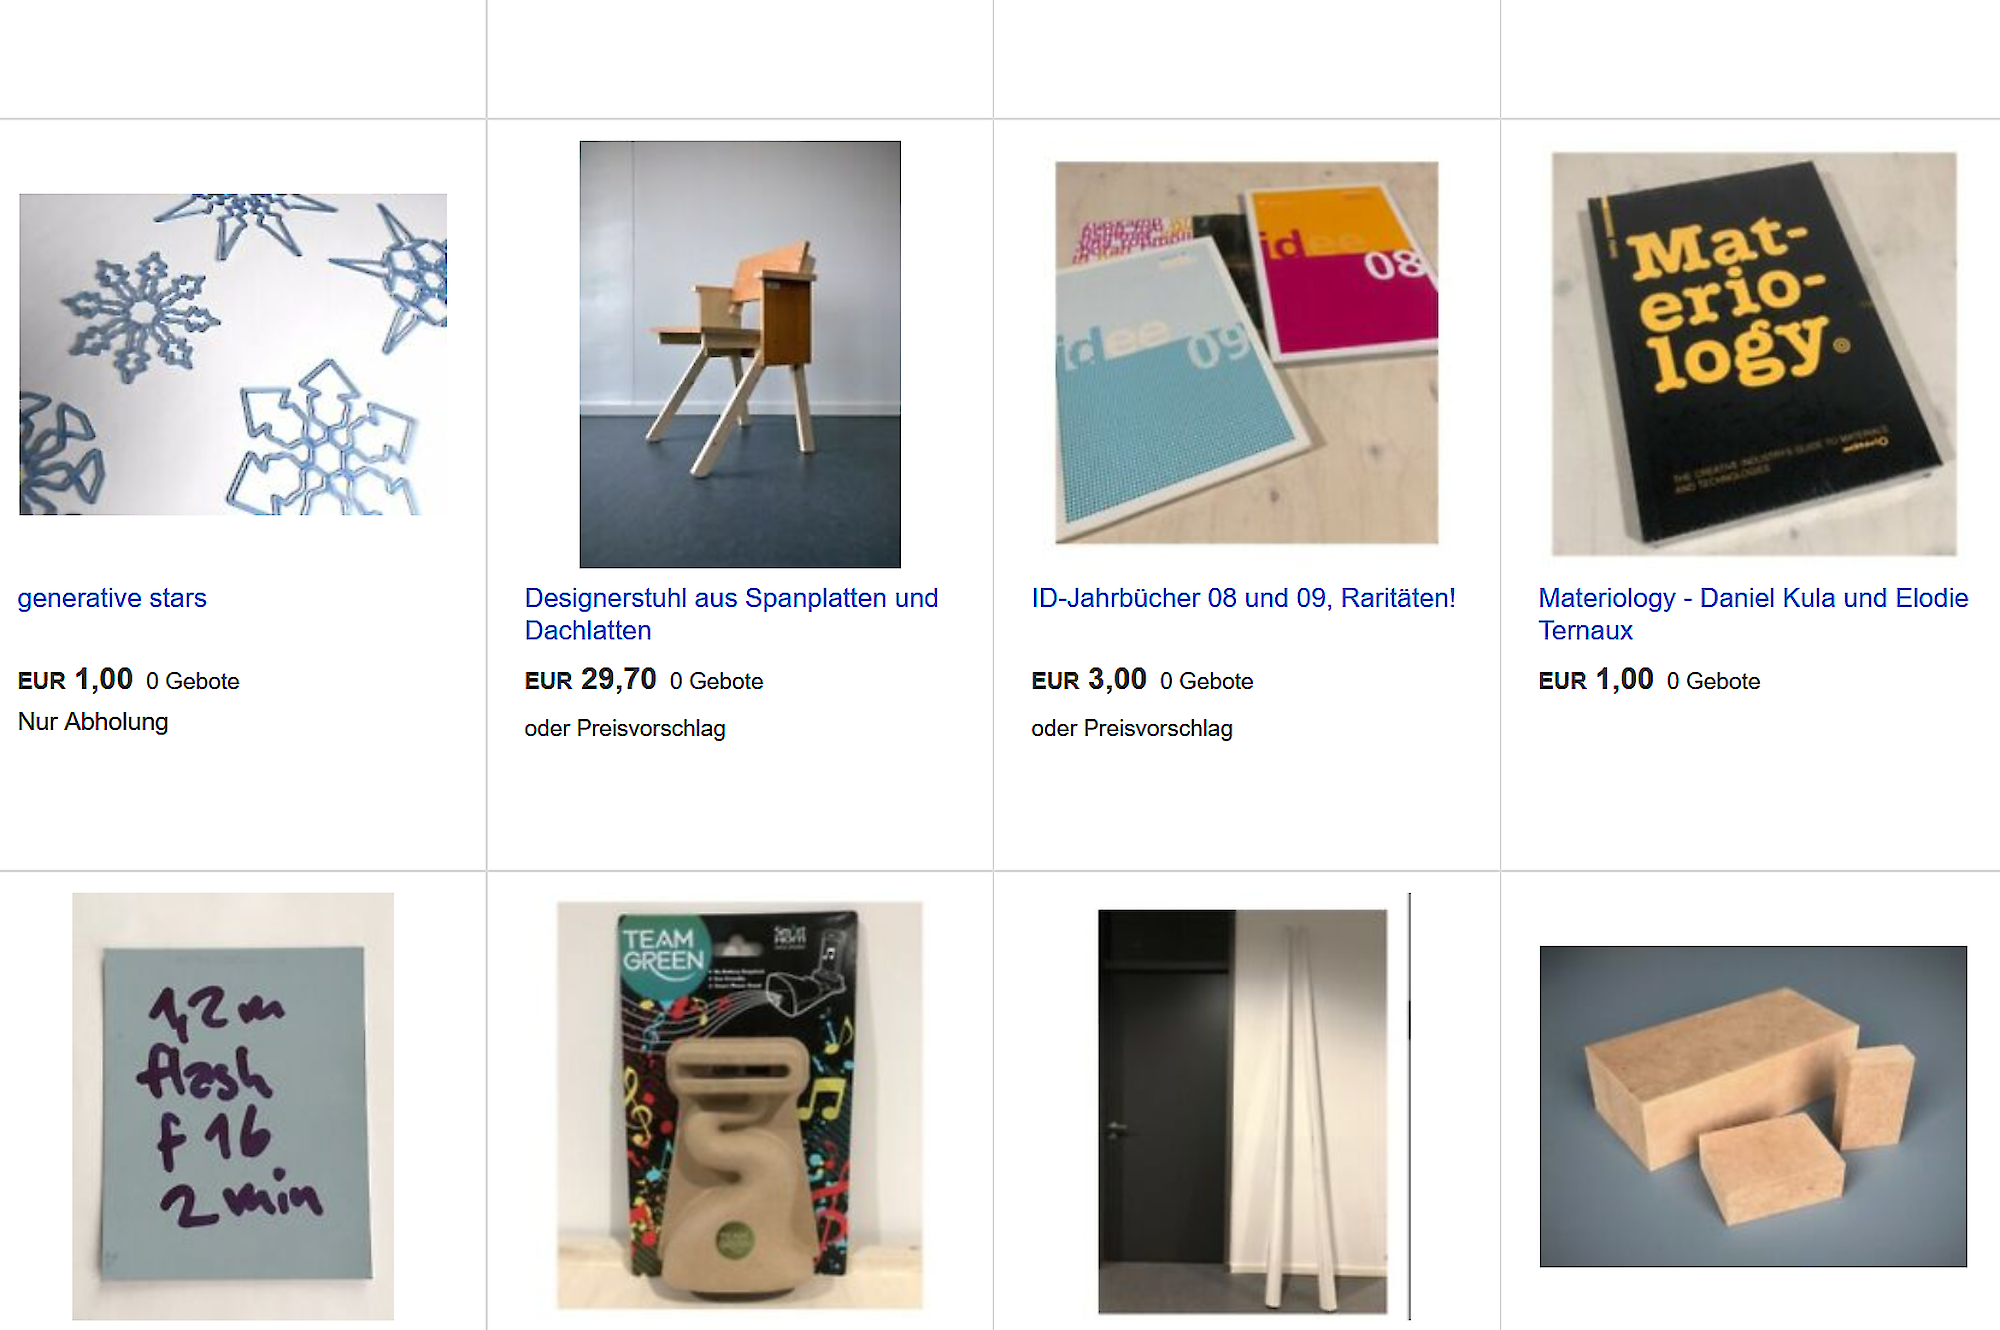
Task: Open the generative stars listing title
Action: pos(112,598)
